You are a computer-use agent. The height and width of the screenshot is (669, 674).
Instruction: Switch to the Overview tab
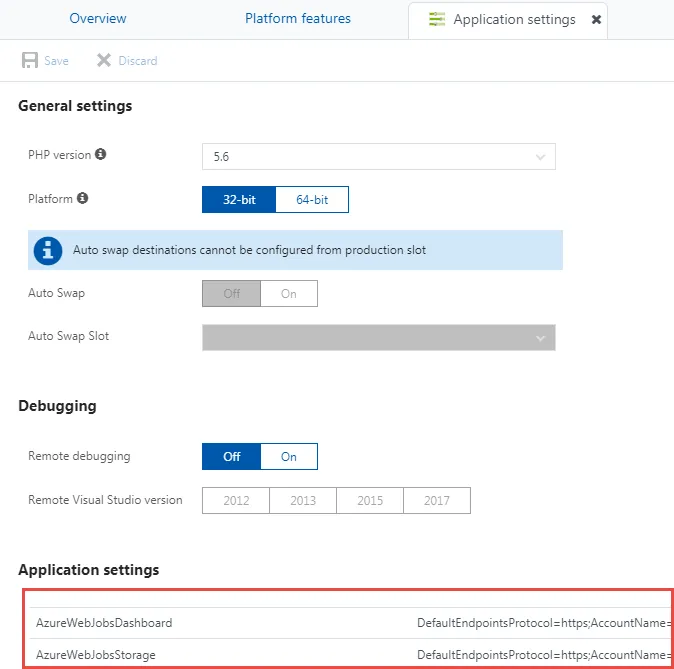pos(98,19)
